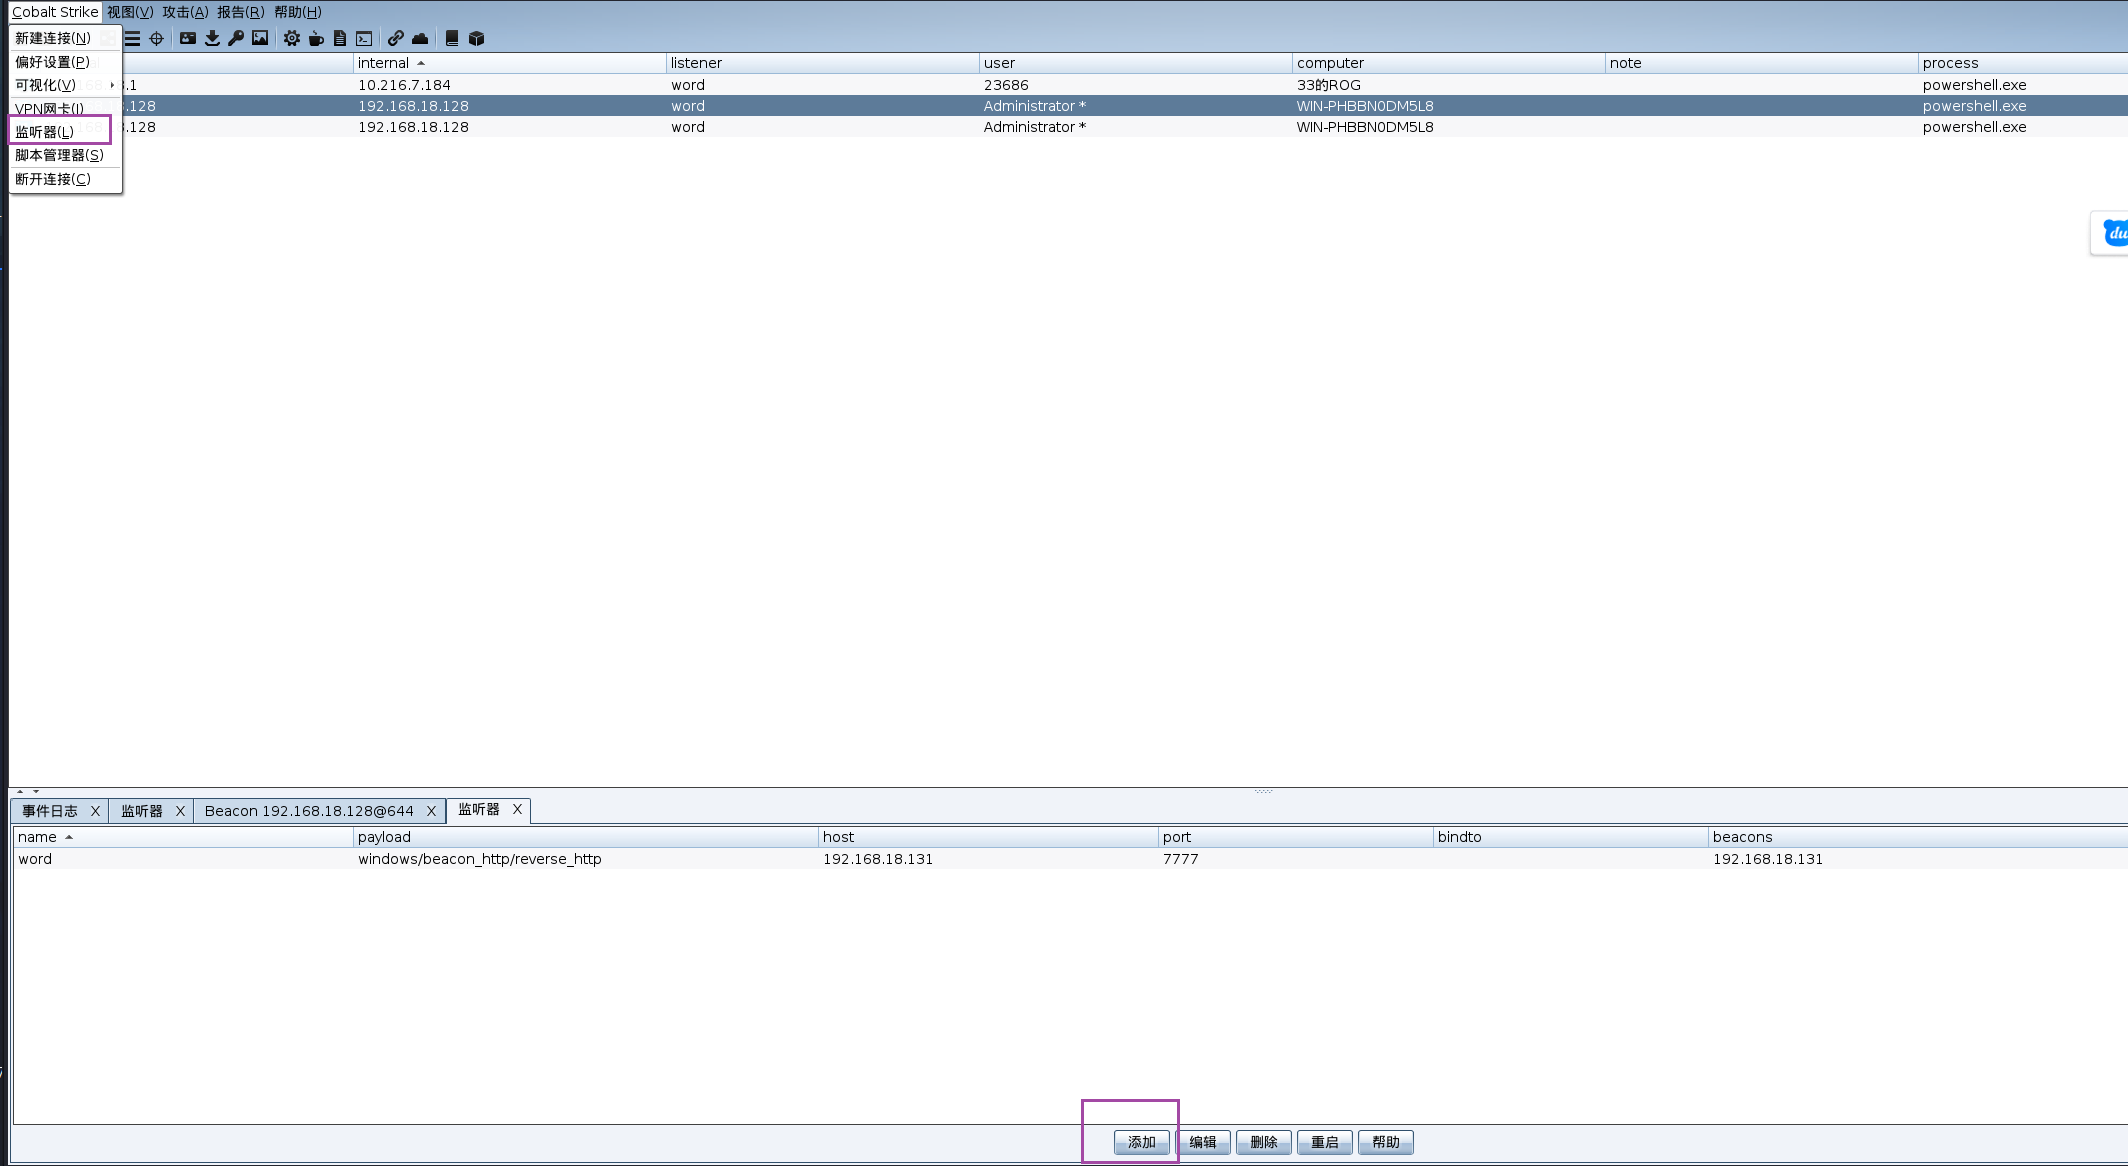Open the 攻击(A) menu
The height and width of the screenshot is (1166, 2128).
coord(185,12)
